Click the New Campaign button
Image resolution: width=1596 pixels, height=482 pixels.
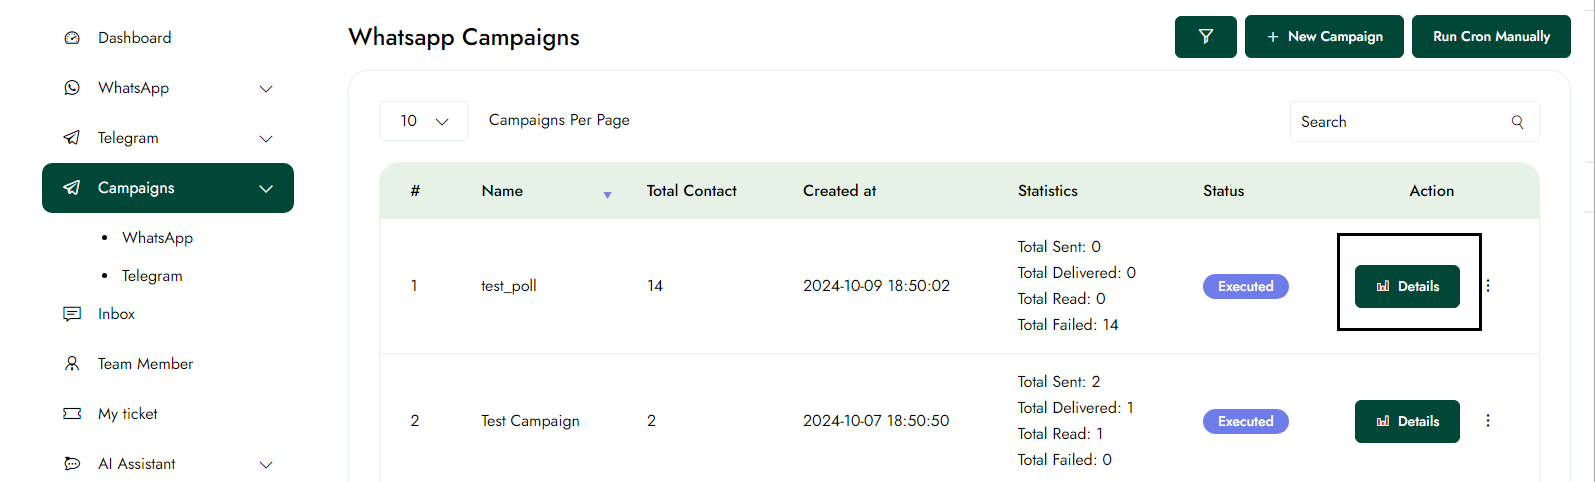pos(1324,37)
